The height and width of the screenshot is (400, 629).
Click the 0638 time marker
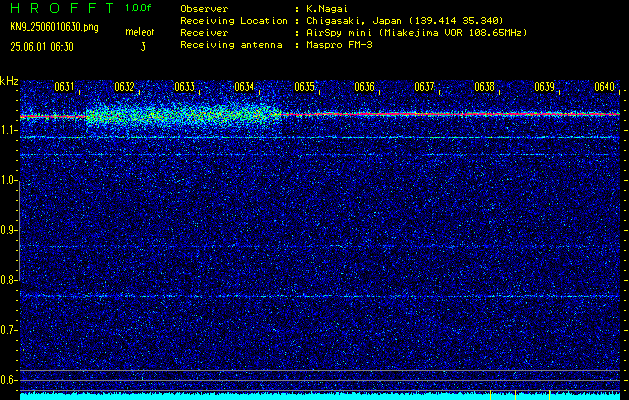[484, 87]
